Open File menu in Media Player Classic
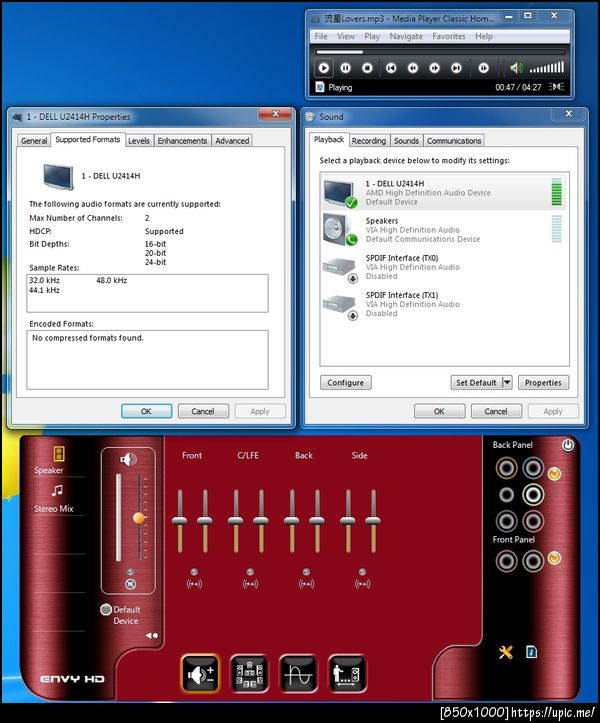The width and height of the screenshot is (600, 723). pos(321,36)
